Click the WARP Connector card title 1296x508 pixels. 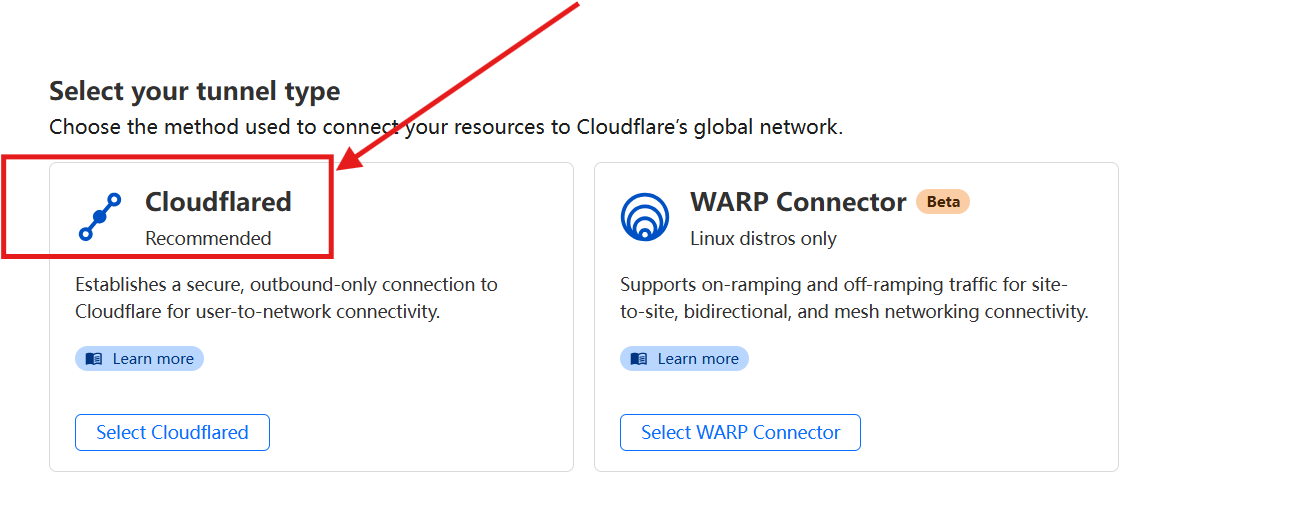tap(798, 202)
